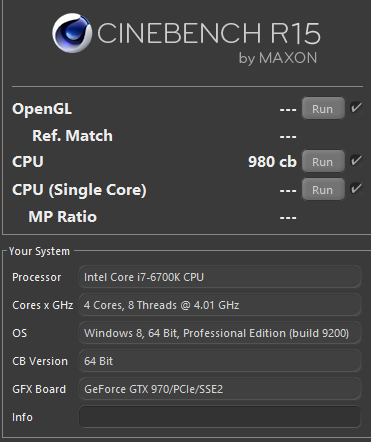Select the CB Version 64 Bit field

220,361
